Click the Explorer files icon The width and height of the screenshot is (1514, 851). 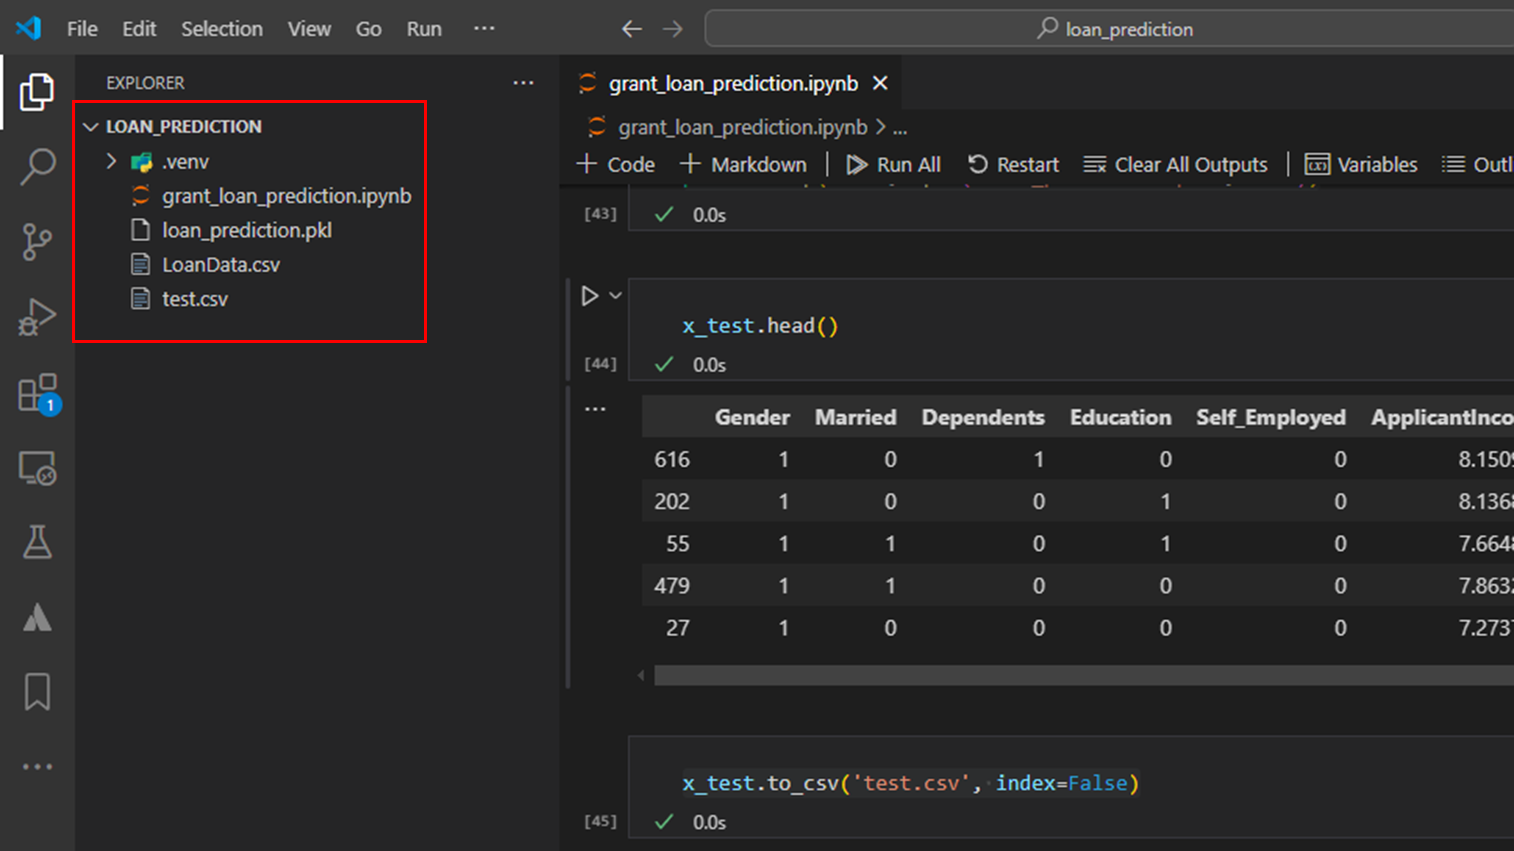click(37, 91)
